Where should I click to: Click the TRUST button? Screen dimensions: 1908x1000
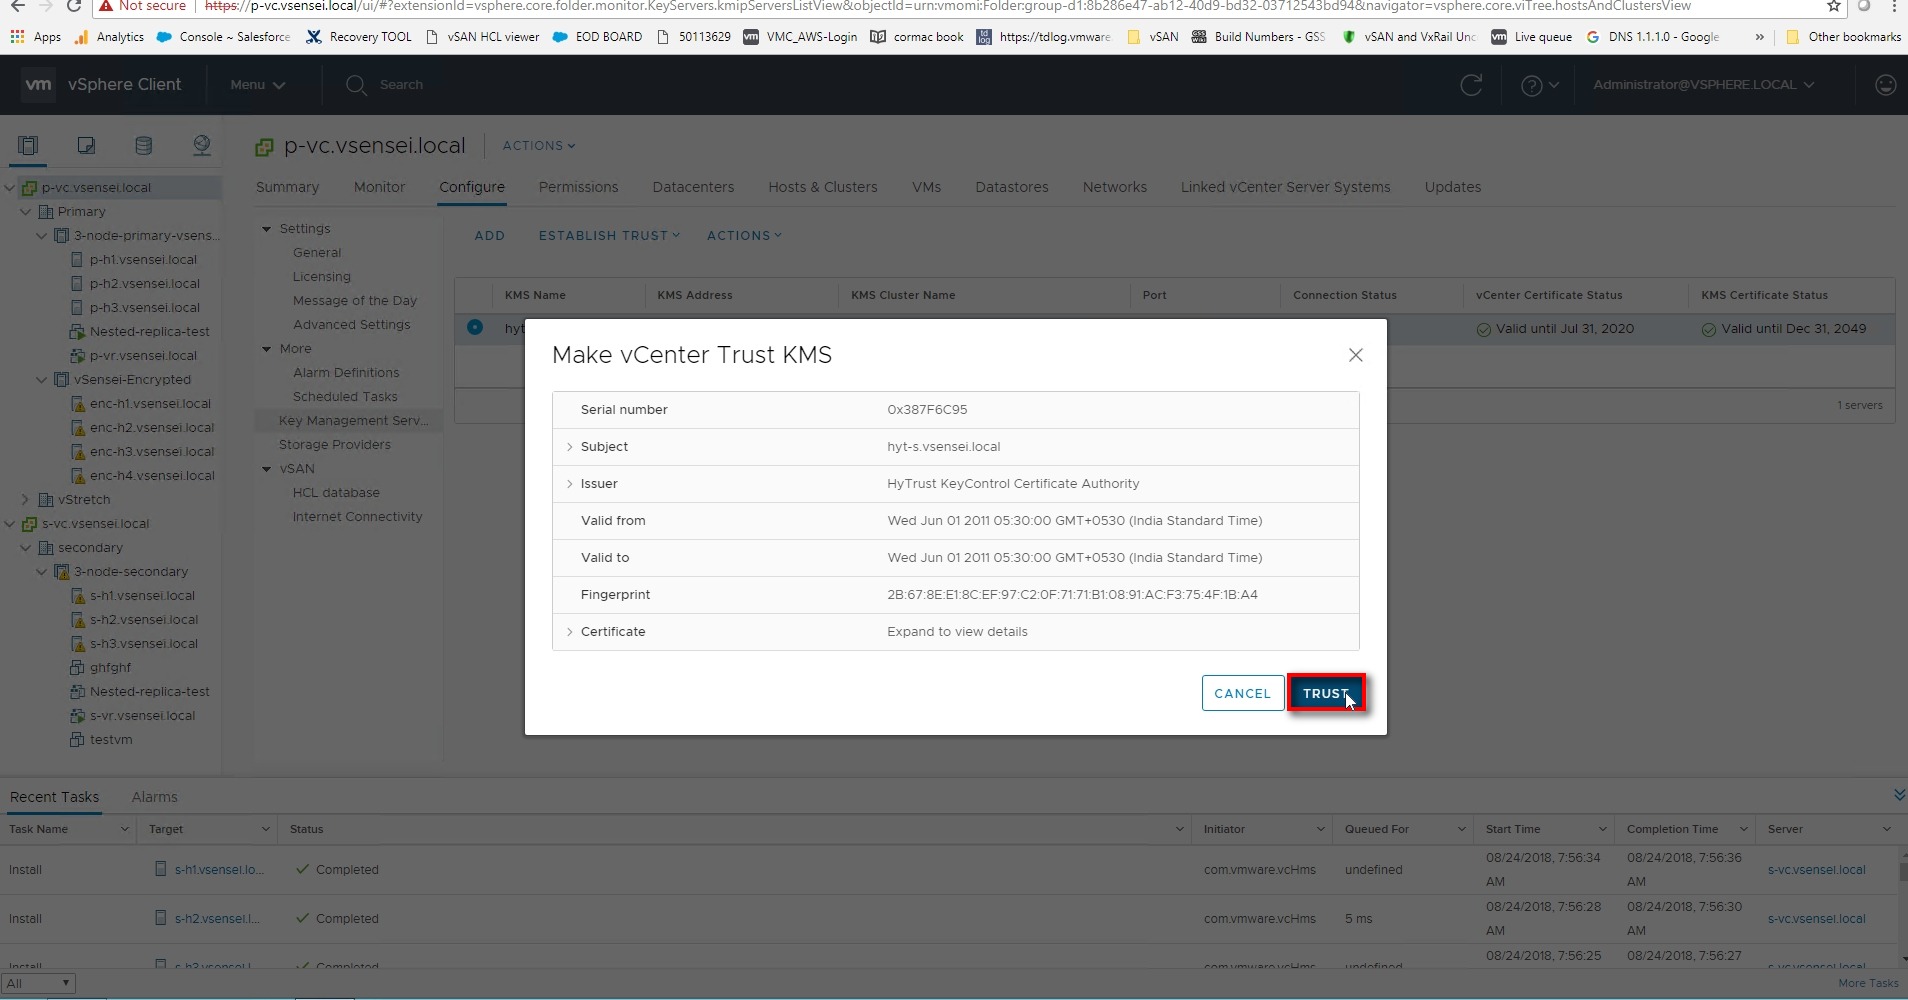(x=1325, y=693)
